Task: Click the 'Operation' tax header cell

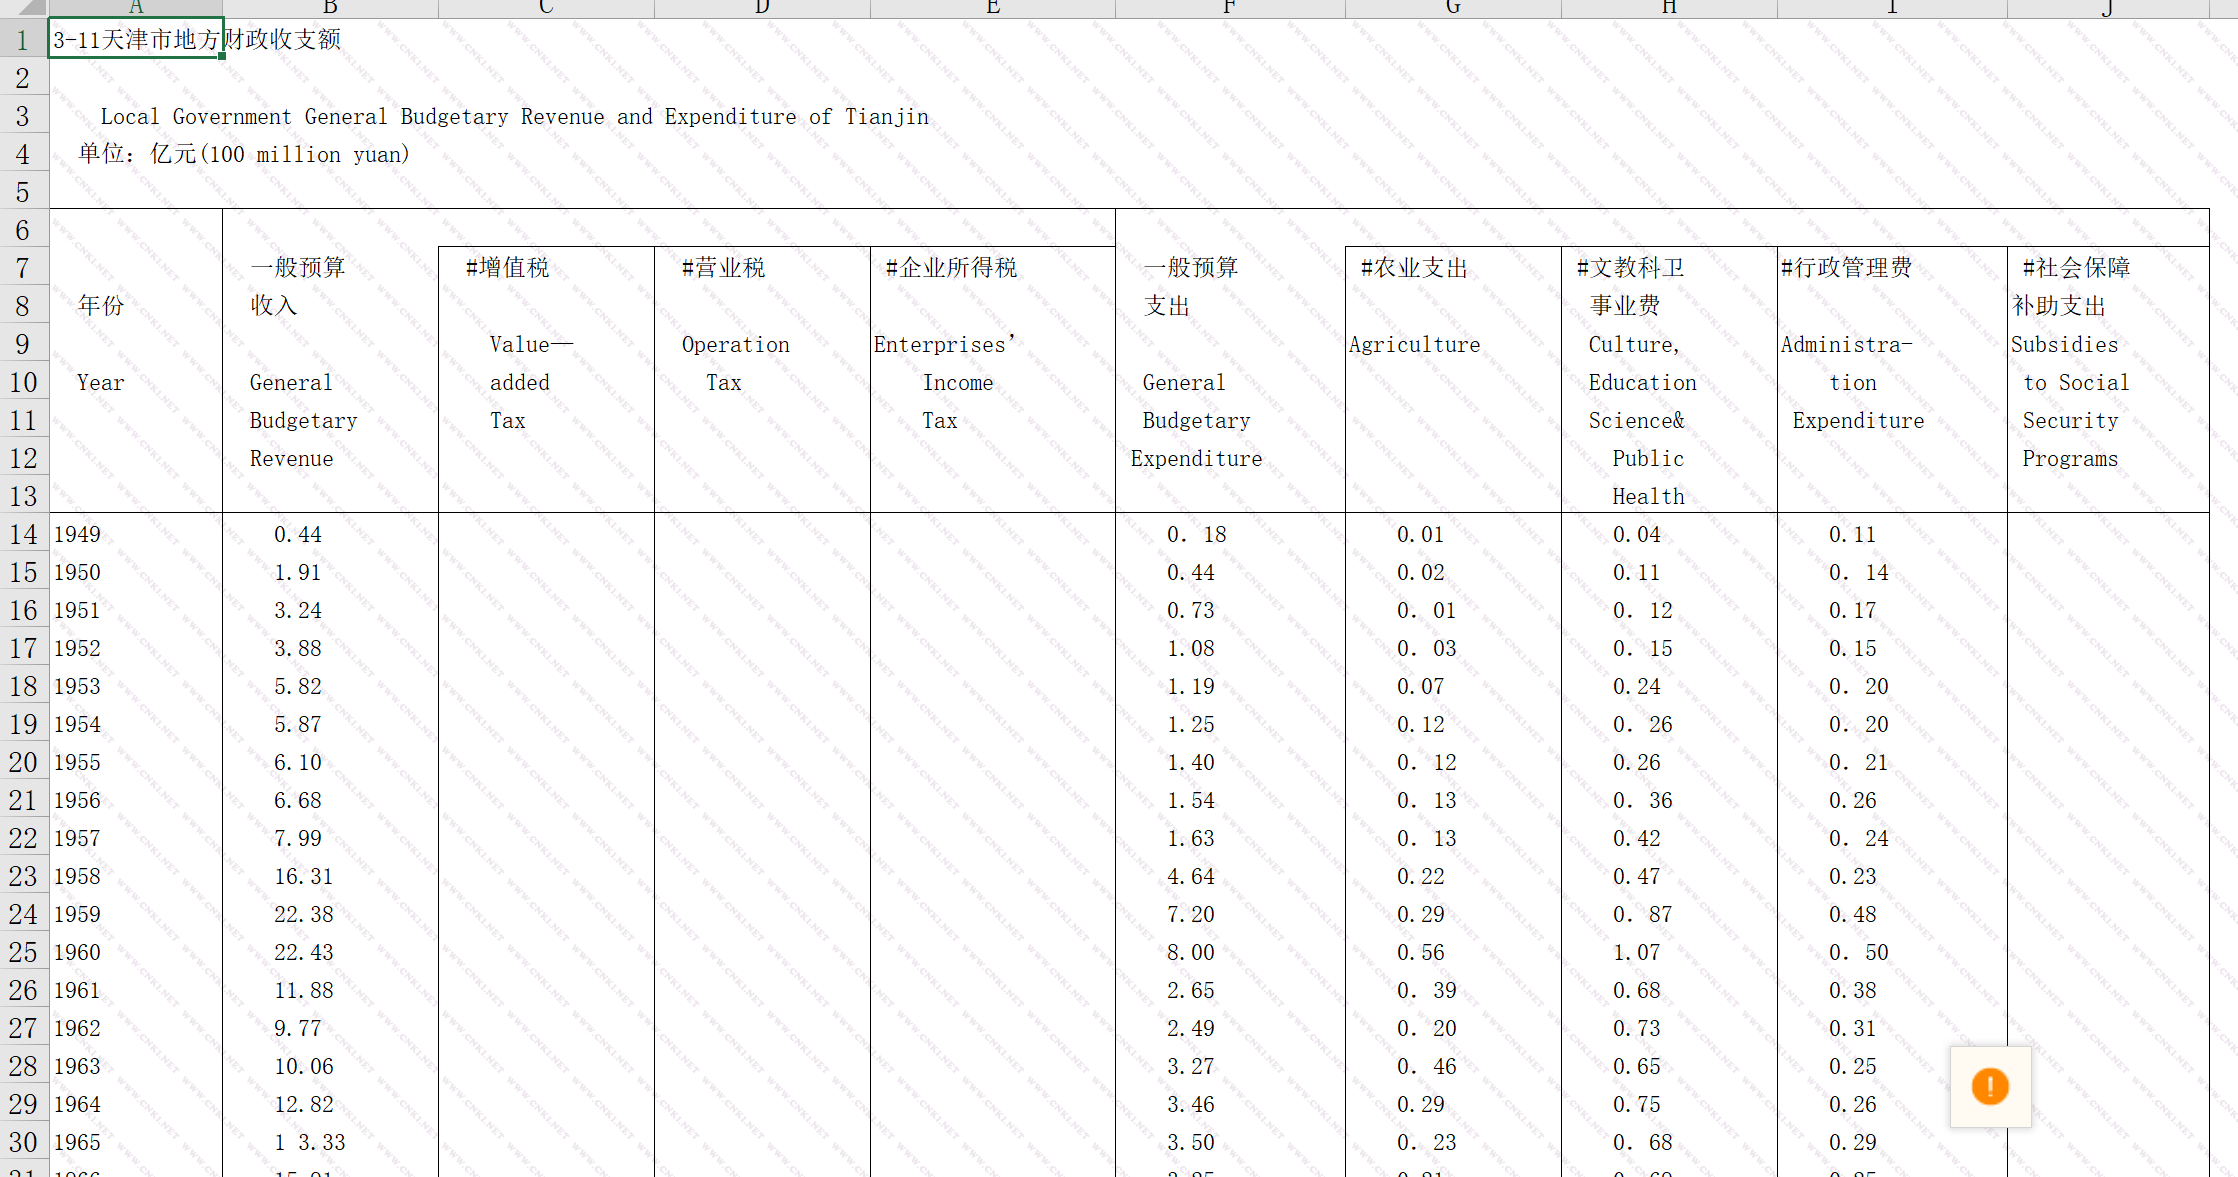Action: [735, 345]
